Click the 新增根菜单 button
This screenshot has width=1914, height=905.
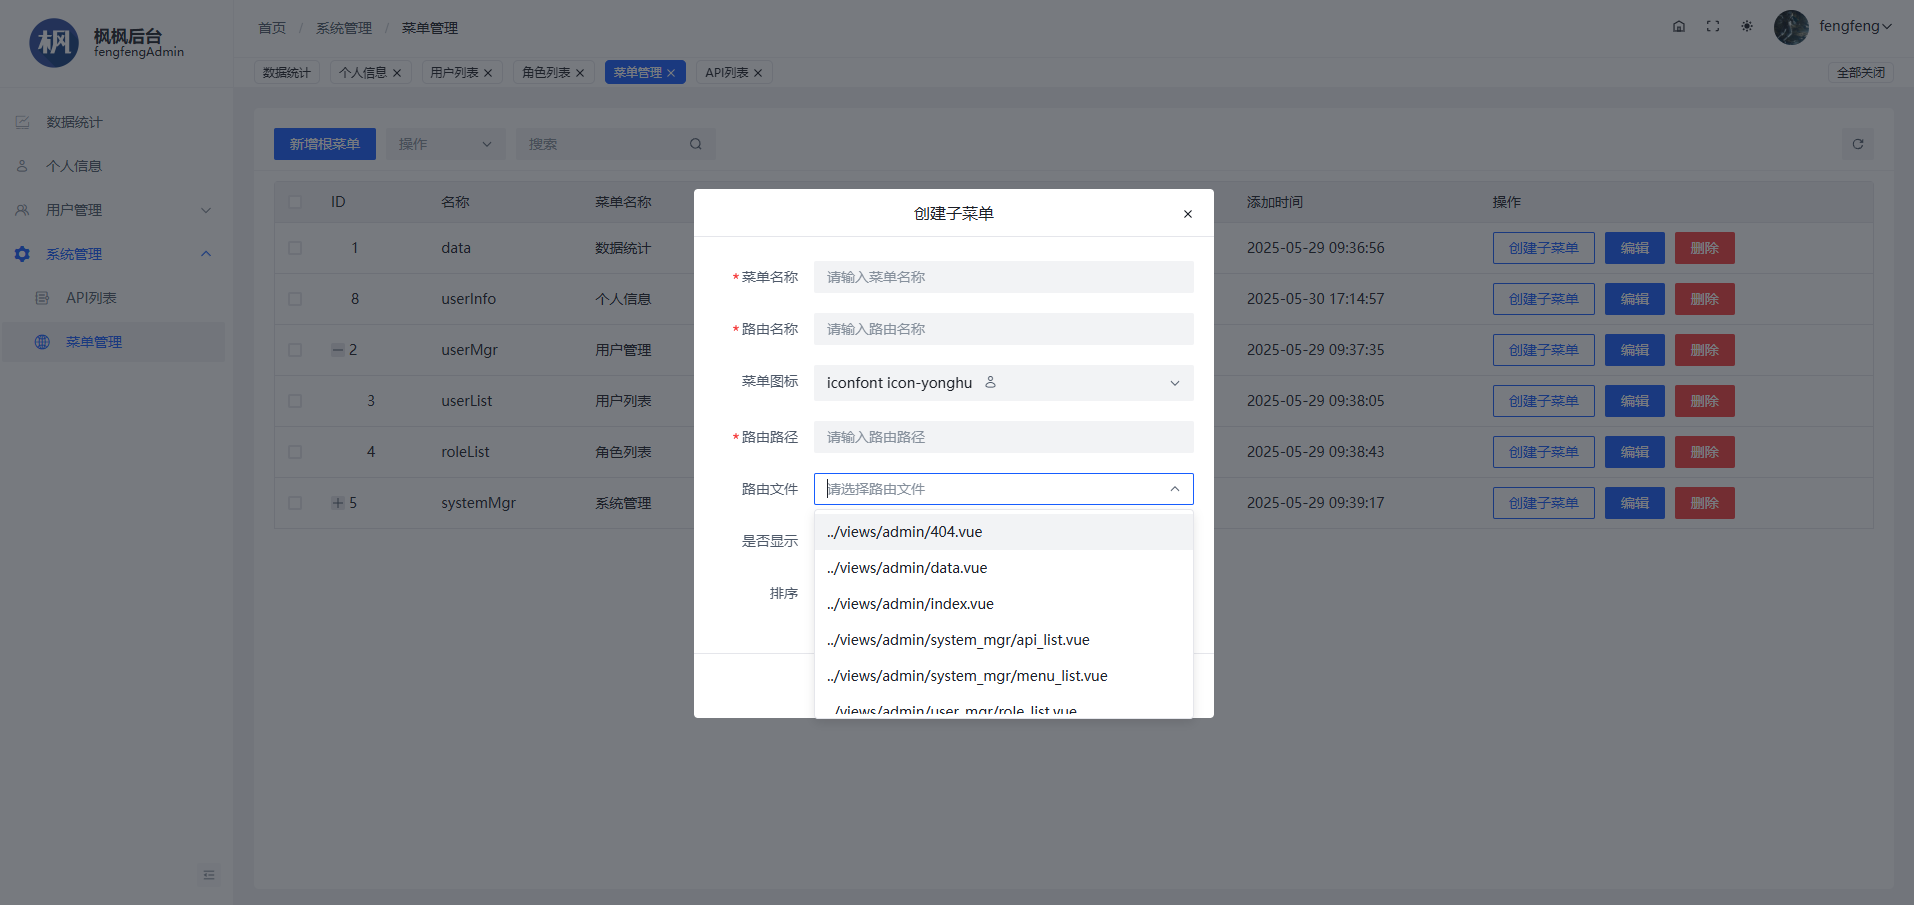(x=324, y=144)
